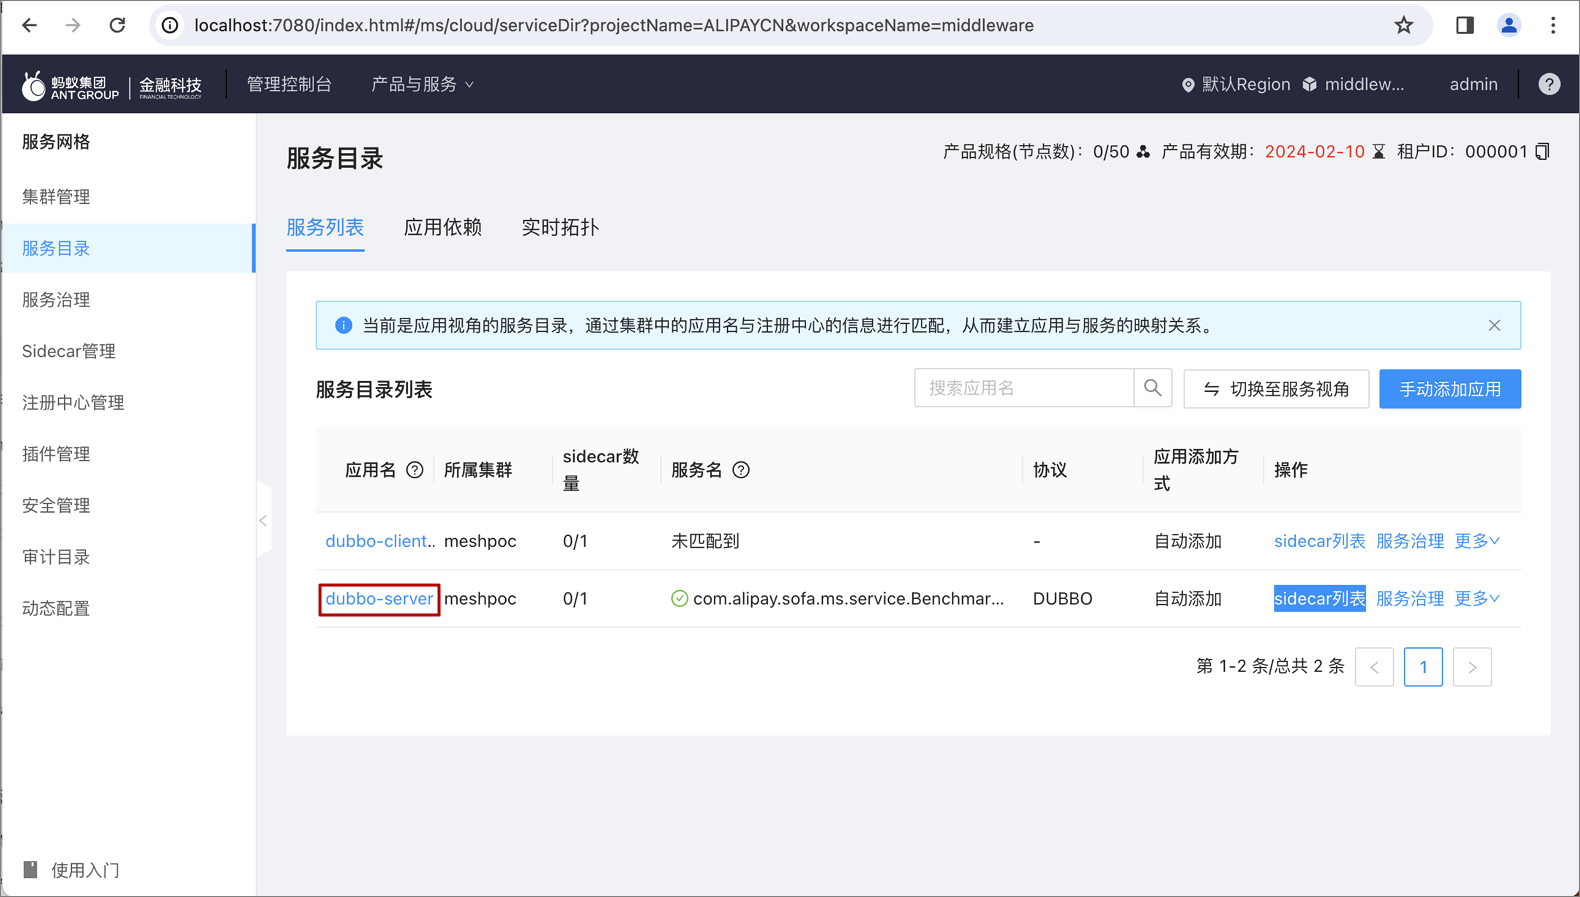This screenshot has width=1580, height=897.
Task: Open the browser profile avatar
Action: [1509, 25]
